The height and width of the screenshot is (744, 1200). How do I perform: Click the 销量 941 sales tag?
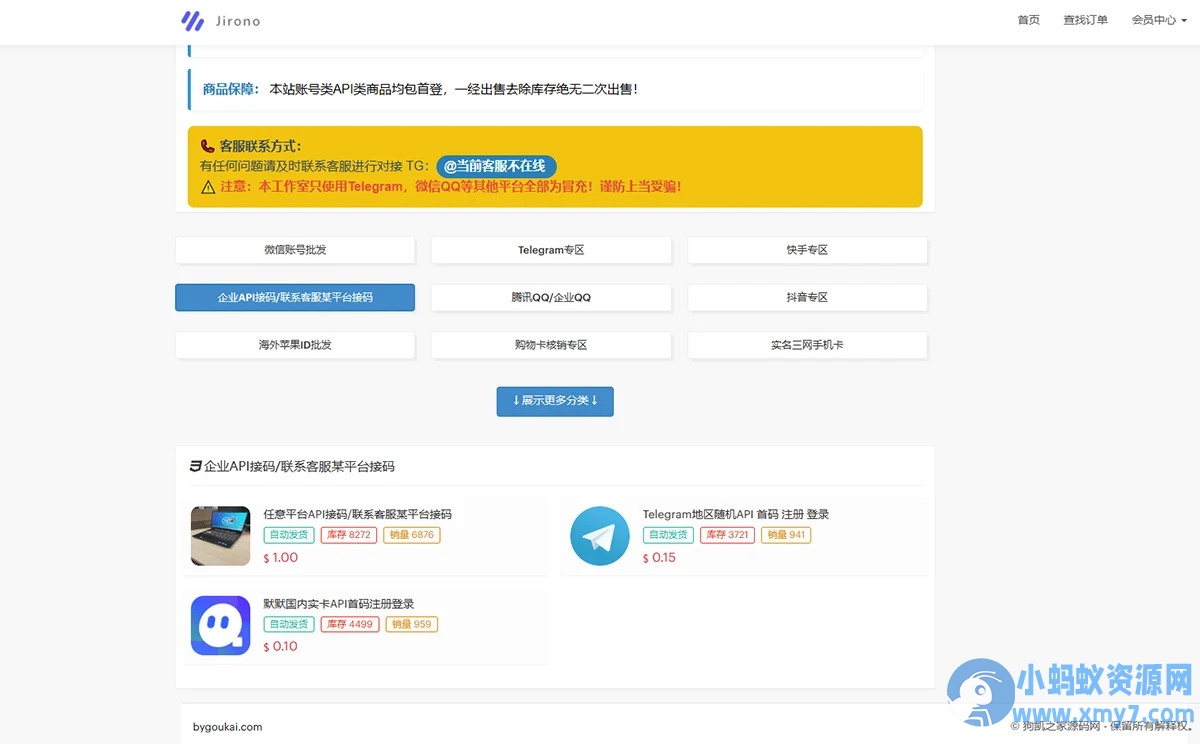(787, 535)
